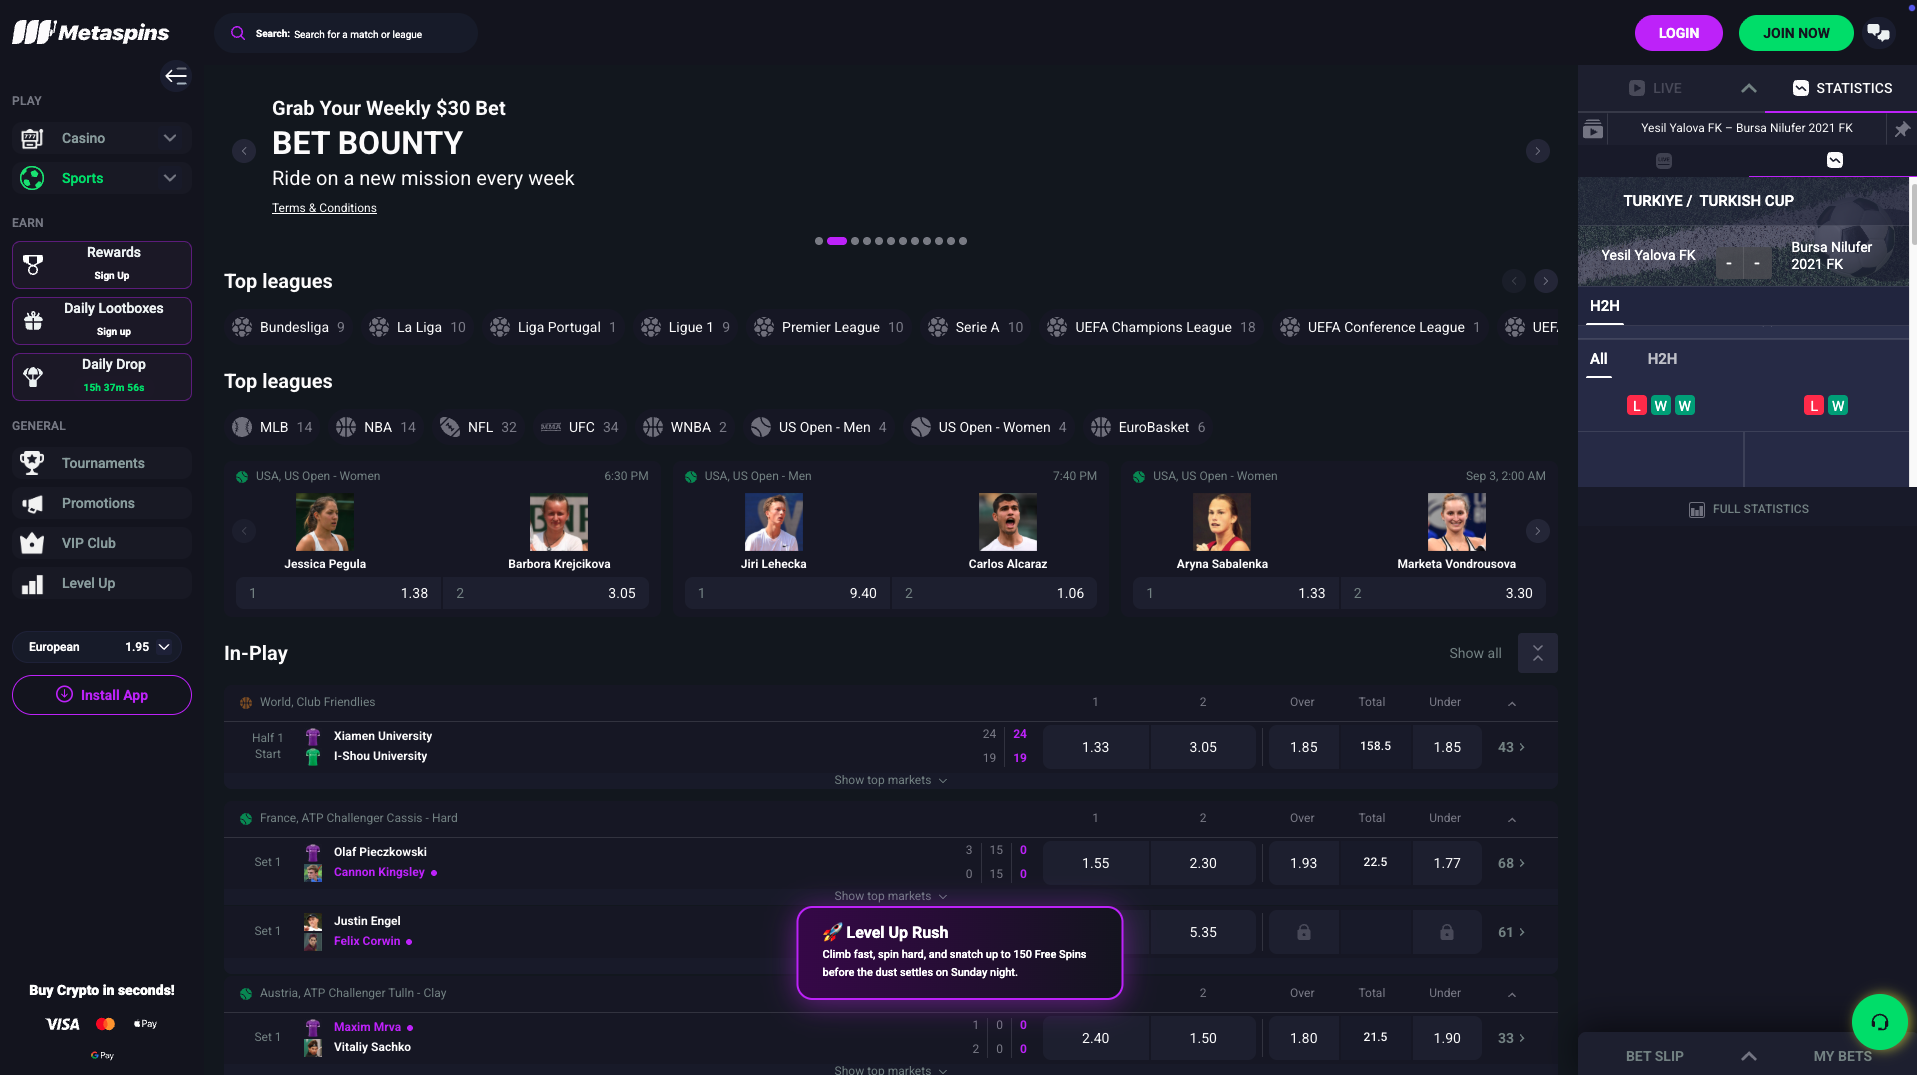The height and width of the screenshot is (1075, 1917).
Task: Select the All form filter
Action: tap(1598, 359)
